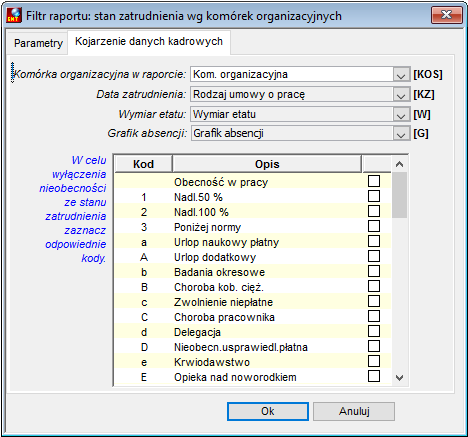The image size is (468, 437).
Task: Check the Krwiodawstwo row checkbox
Action: [374, 361]
